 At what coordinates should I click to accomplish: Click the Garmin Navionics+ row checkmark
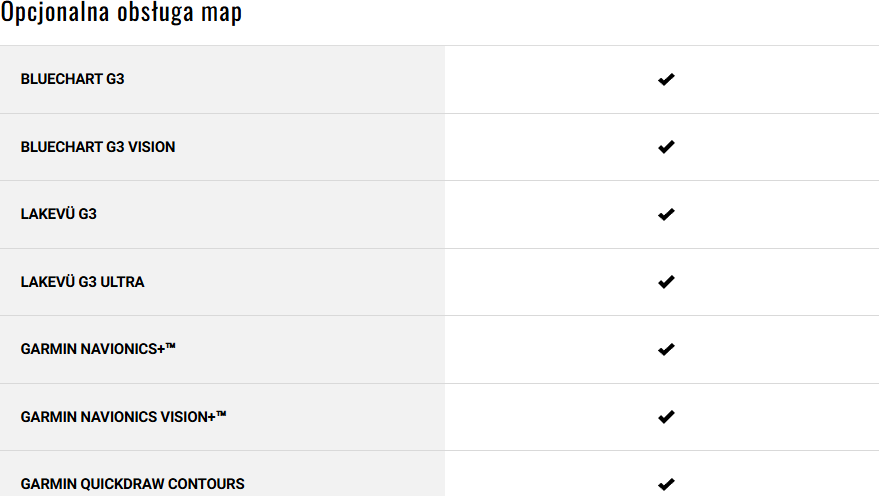click(666, 349)
